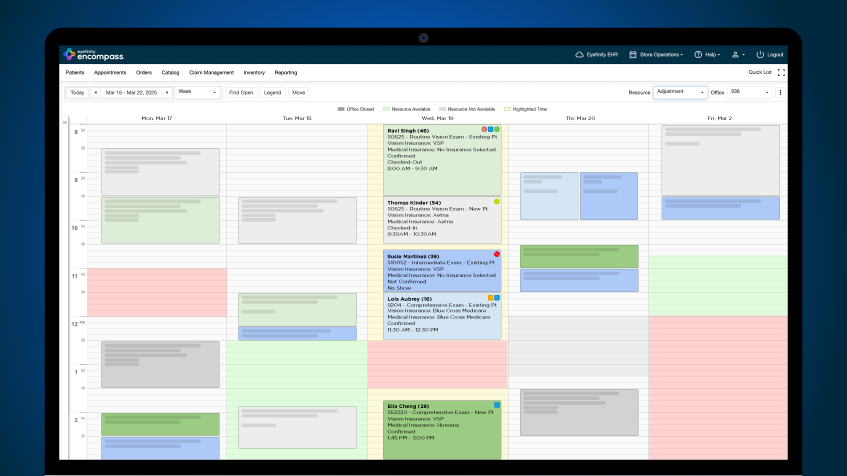
Task: Open the Reporting menu
Action: point(286,72)
